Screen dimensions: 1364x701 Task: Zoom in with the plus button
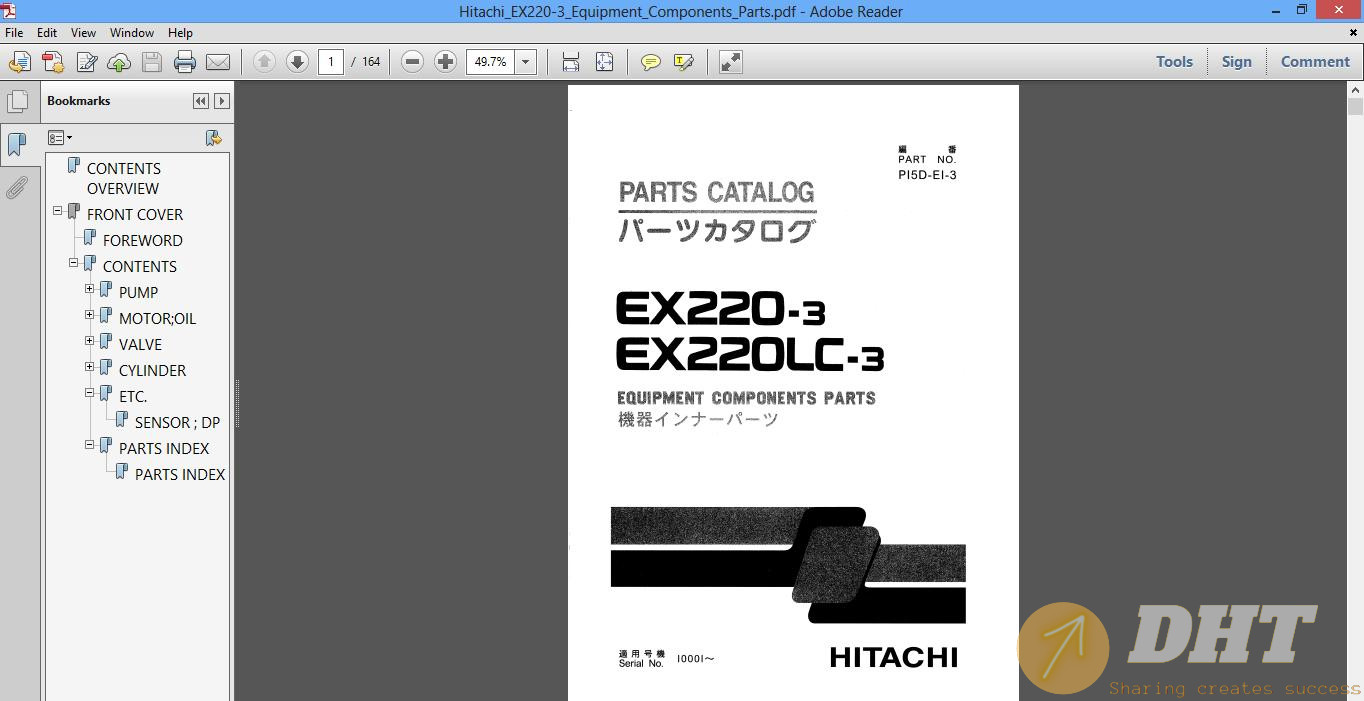tap(445, 62)
